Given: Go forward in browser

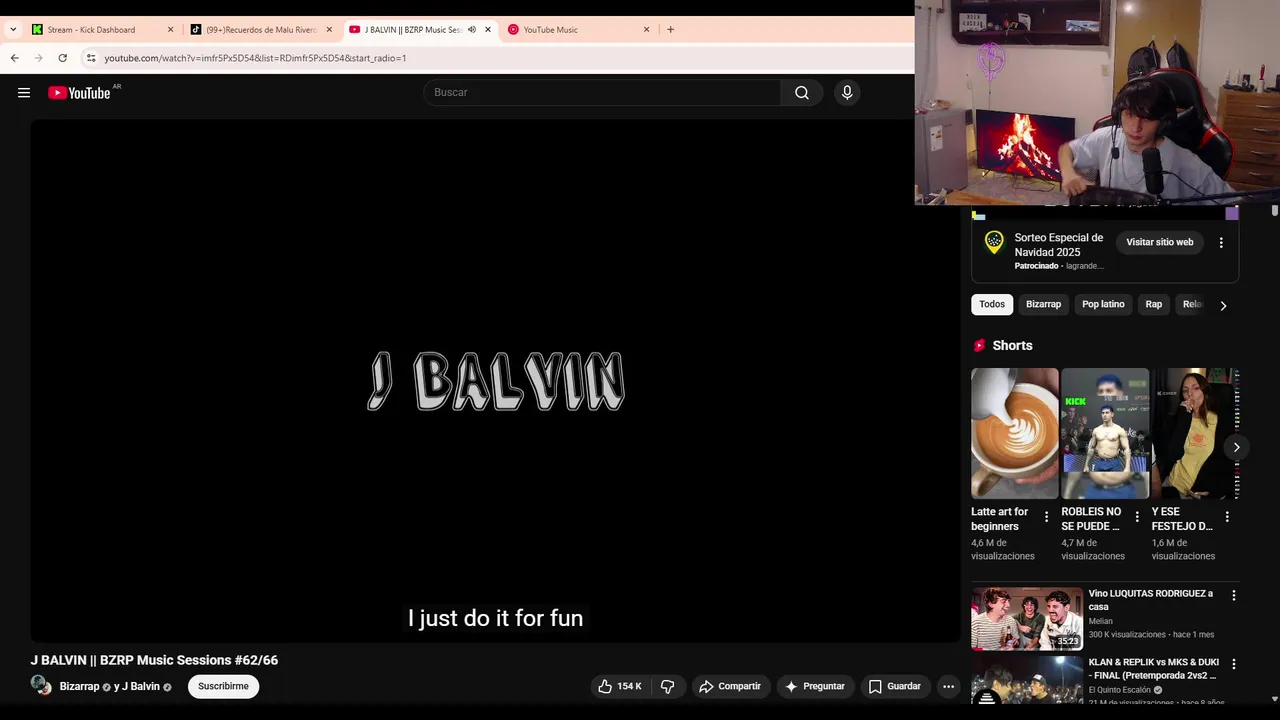Looking at the screenshot, I should [39, 58].
